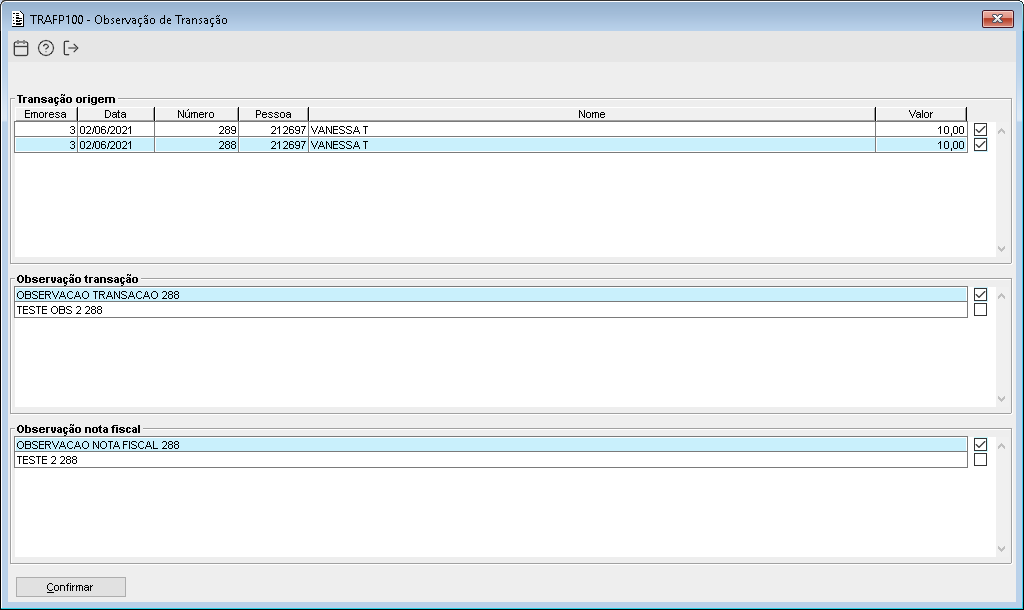Image resolution: width=1024 pixels, height=610 pixels.
Task: Click the TRAFP100 document title icon
Action: coord(18,20)
